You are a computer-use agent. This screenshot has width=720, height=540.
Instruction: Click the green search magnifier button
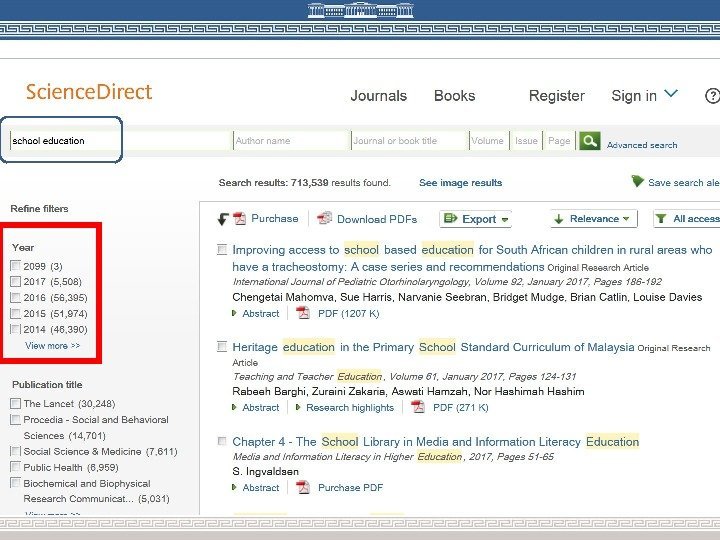(x=590, y=141)
